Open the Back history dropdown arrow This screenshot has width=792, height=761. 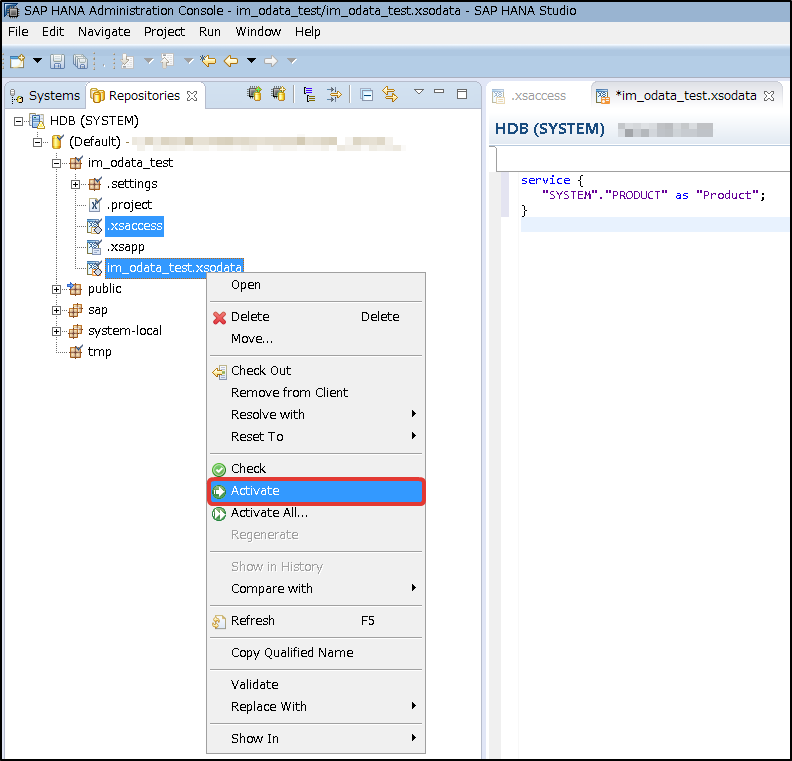click(251, 61)
